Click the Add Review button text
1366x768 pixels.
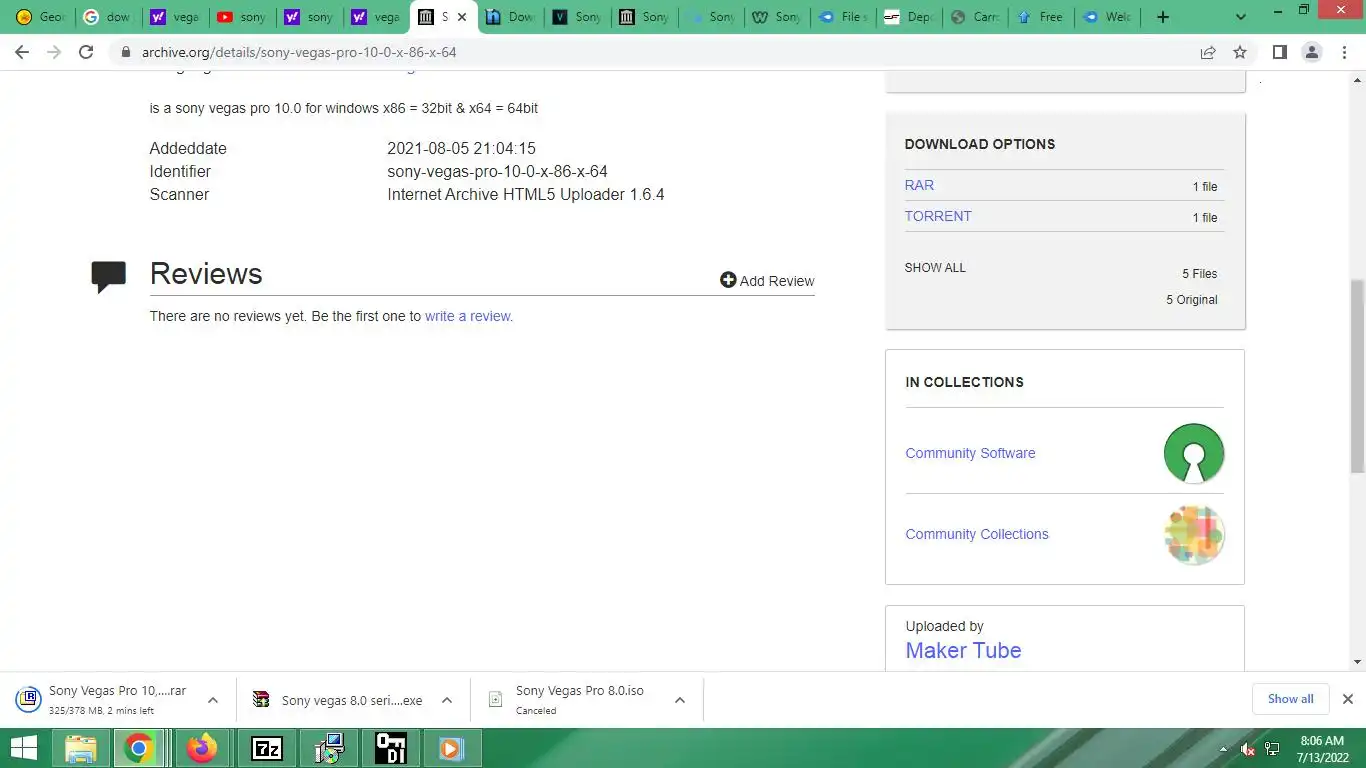pyautogui.click(x=777, y=281)
